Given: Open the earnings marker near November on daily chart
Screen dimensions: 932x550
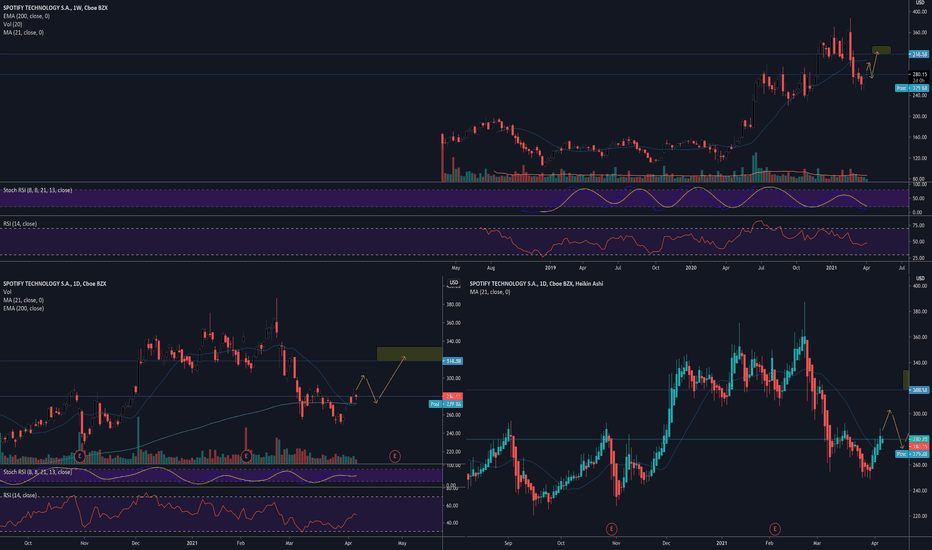Looking at the screenshot, I should pyautogui.click(x=80, y=457).
